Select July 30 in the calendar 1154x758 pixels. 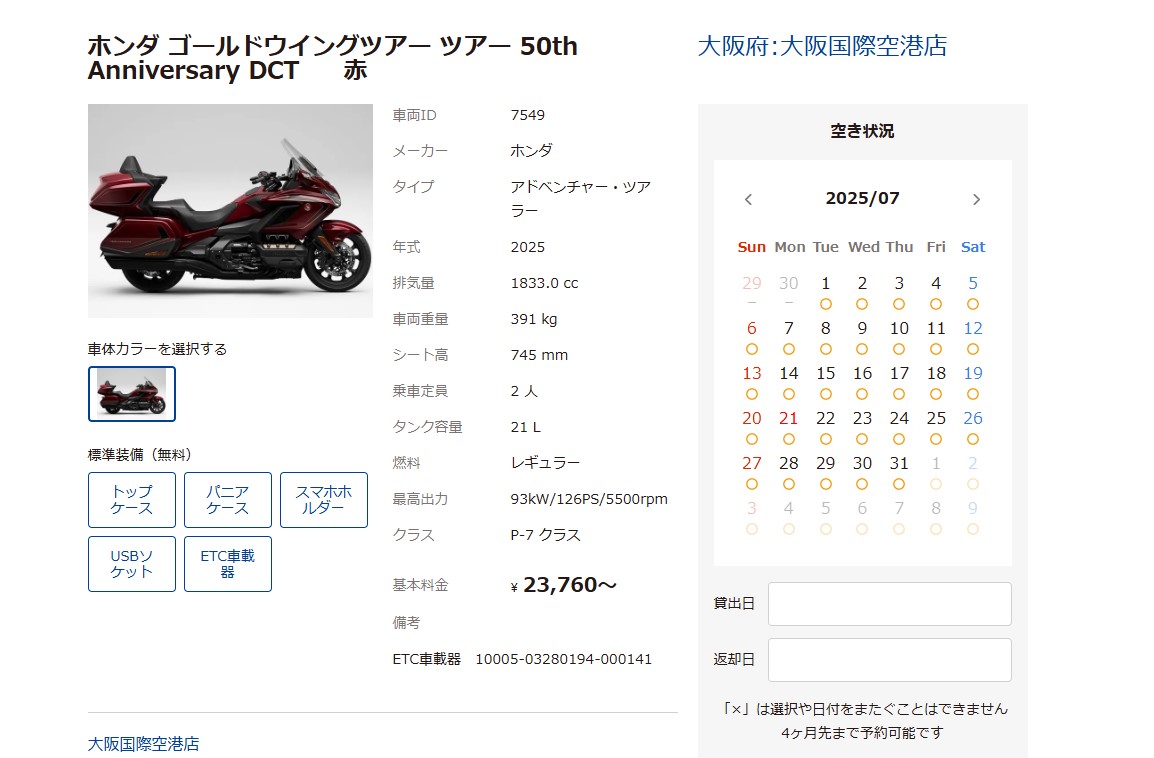[863, 472]
